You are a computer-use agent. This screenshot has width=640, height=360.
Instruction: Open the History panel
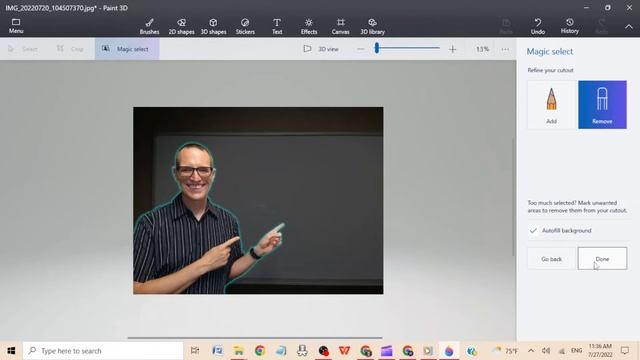pos(569,26)
